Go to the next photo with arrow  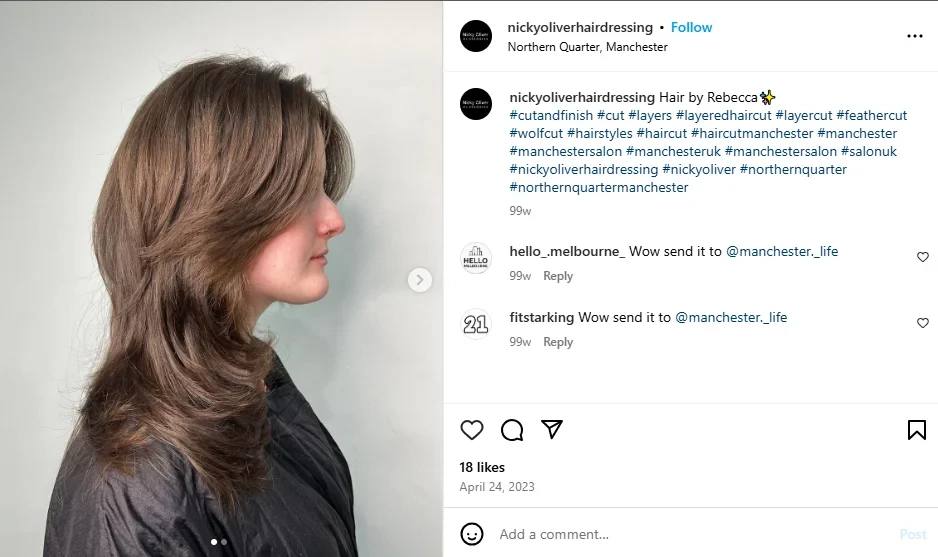[420, 280]
